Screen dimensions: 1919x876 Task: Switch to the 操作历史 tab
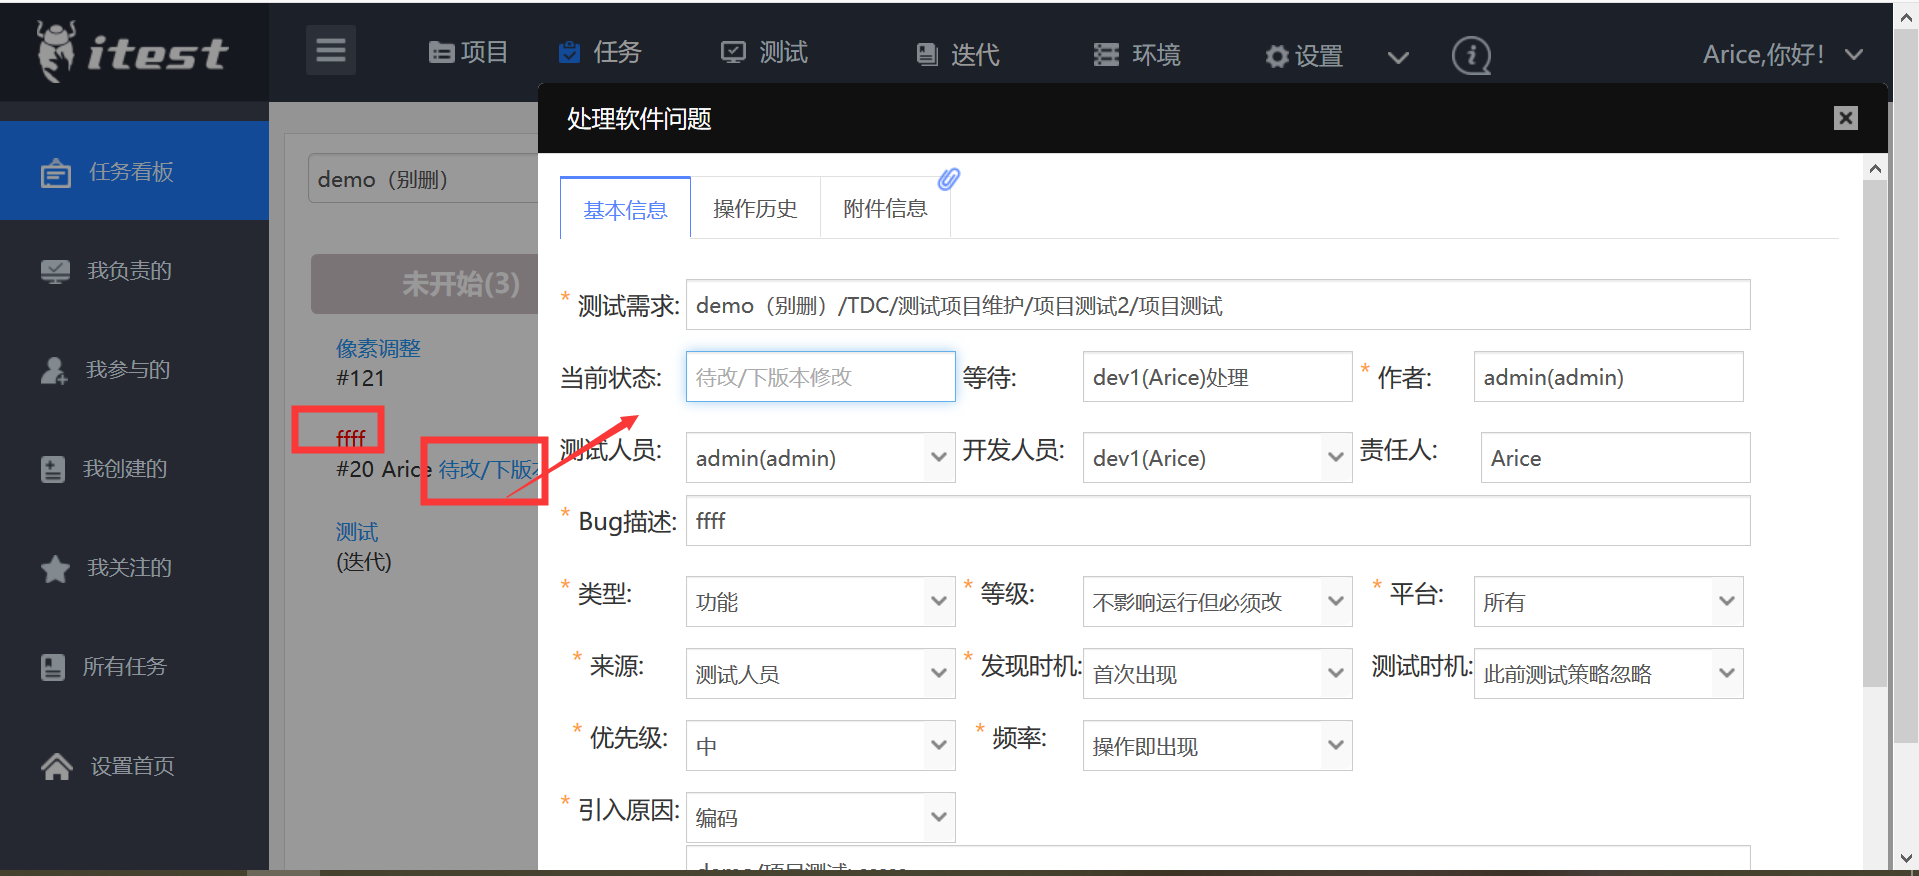coord(755,208)
